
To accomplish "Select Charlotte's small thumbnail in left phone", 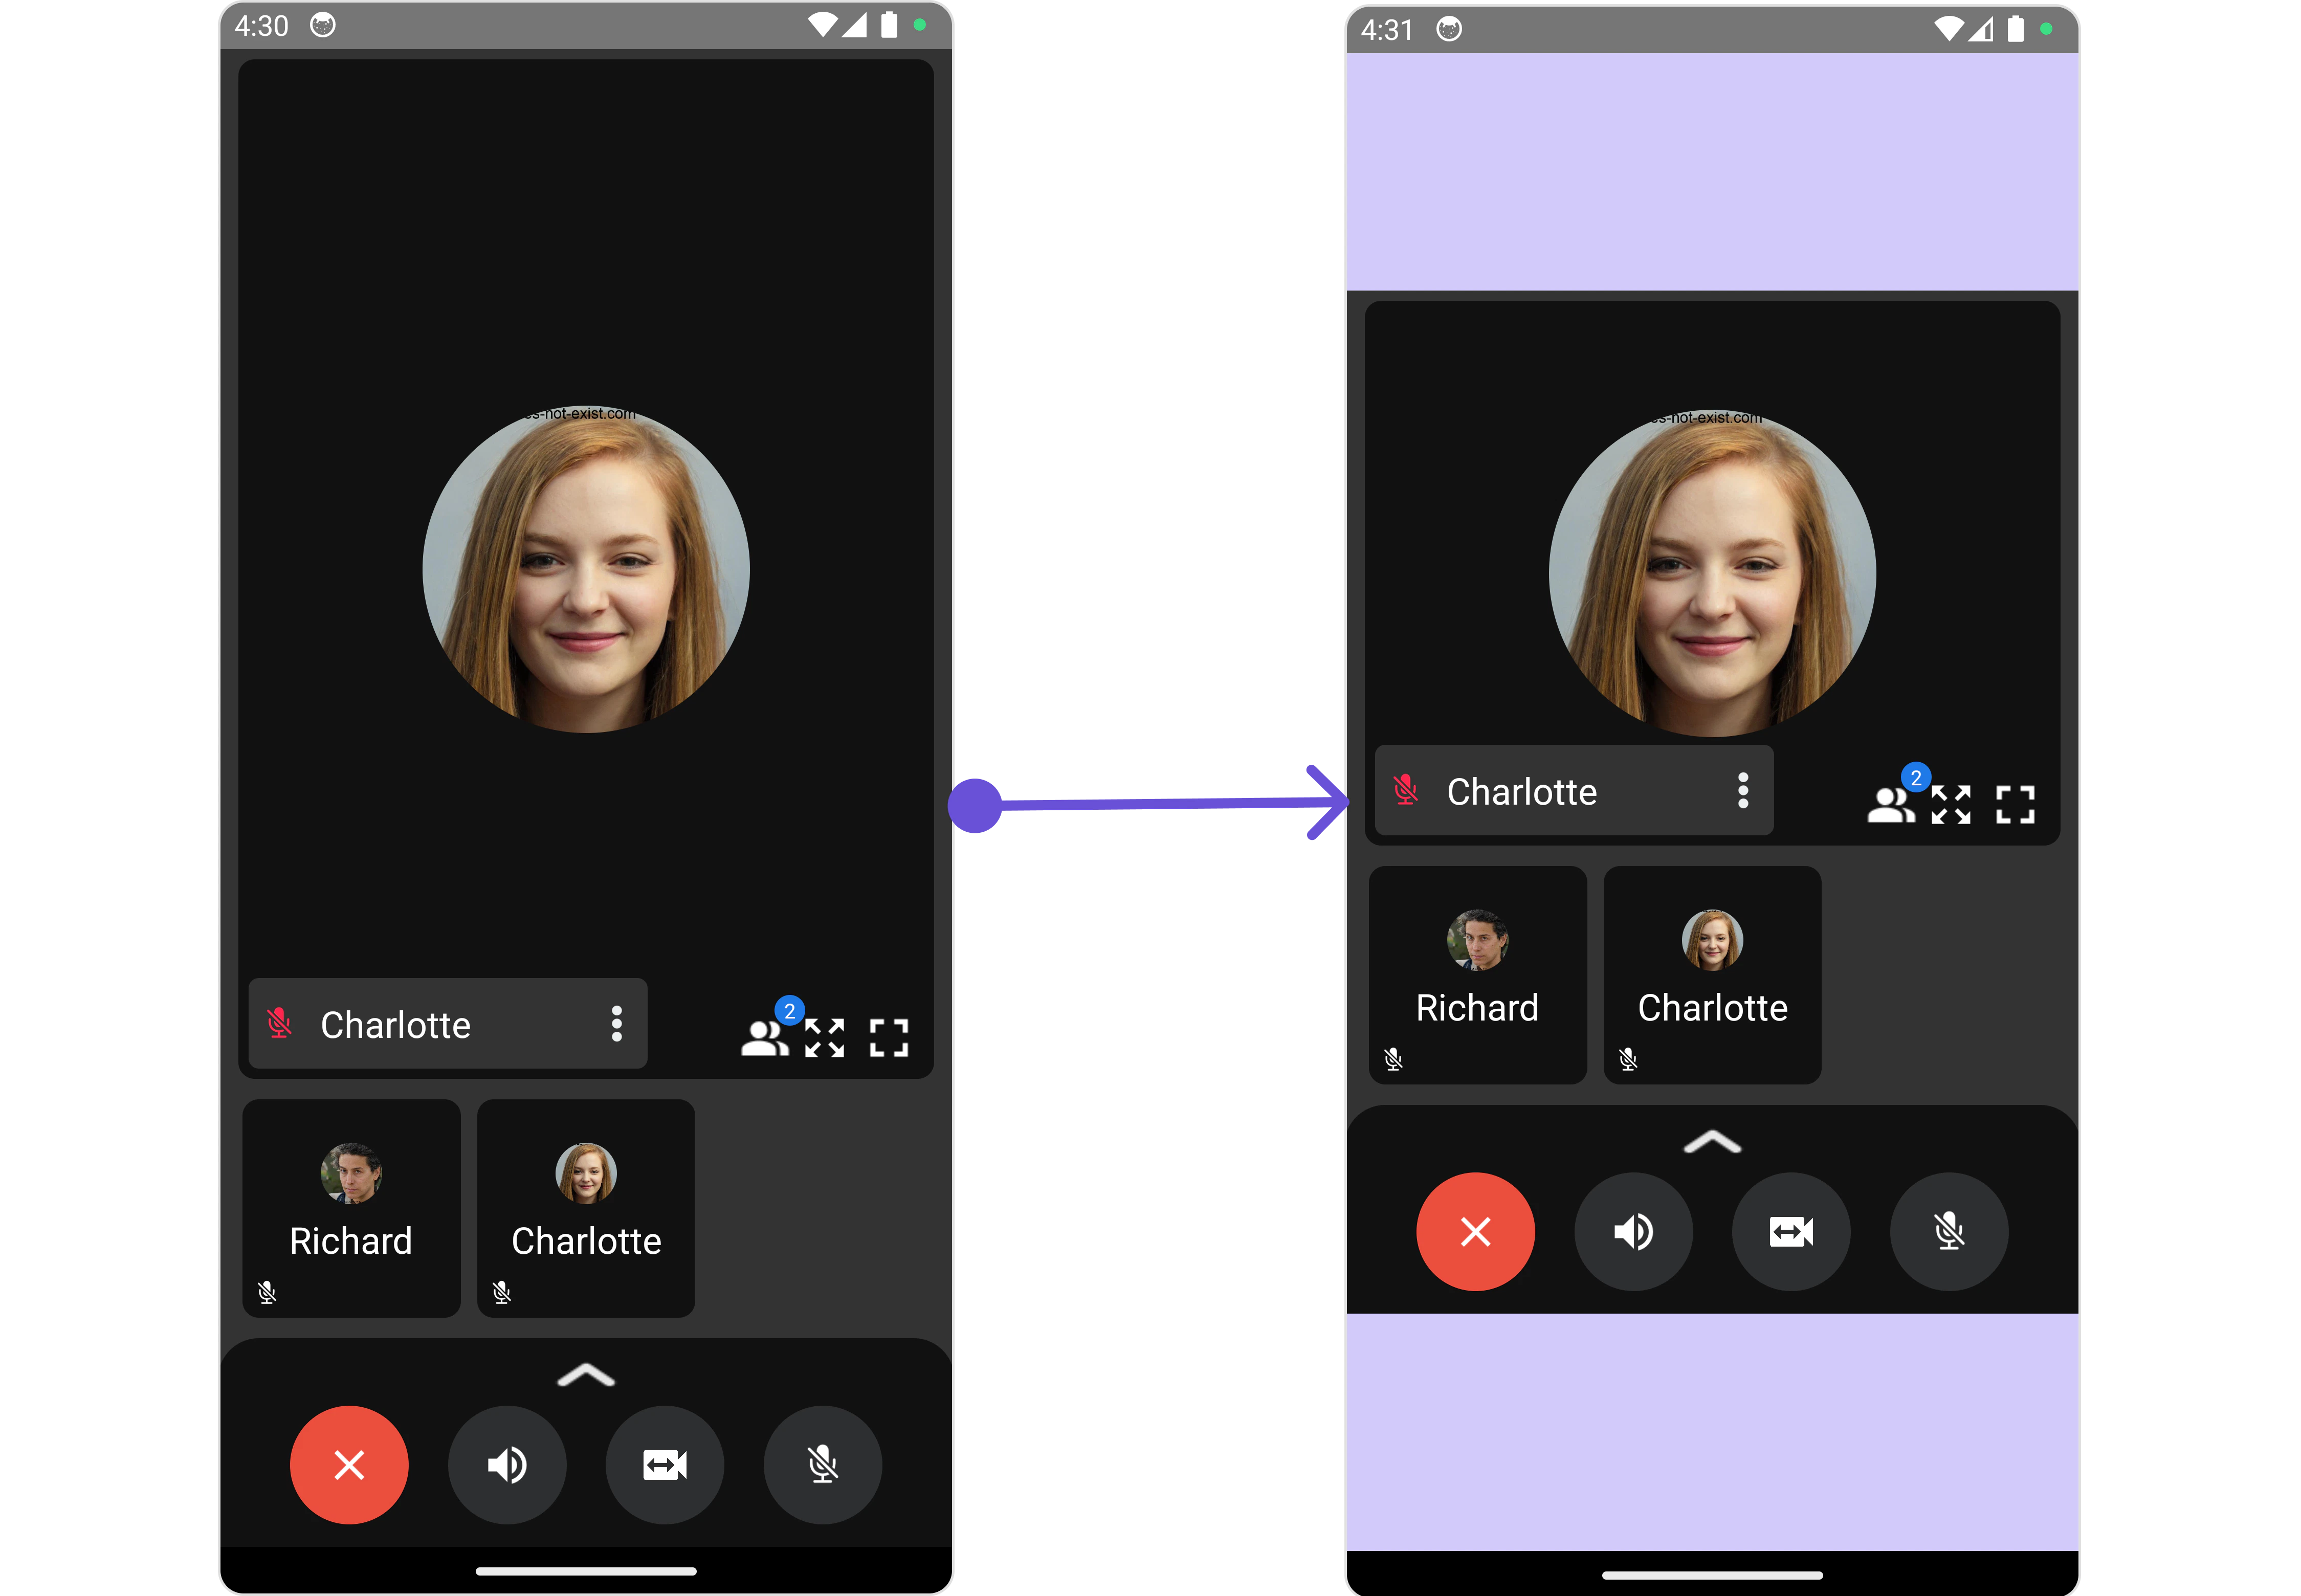I will click(586, 1208).
